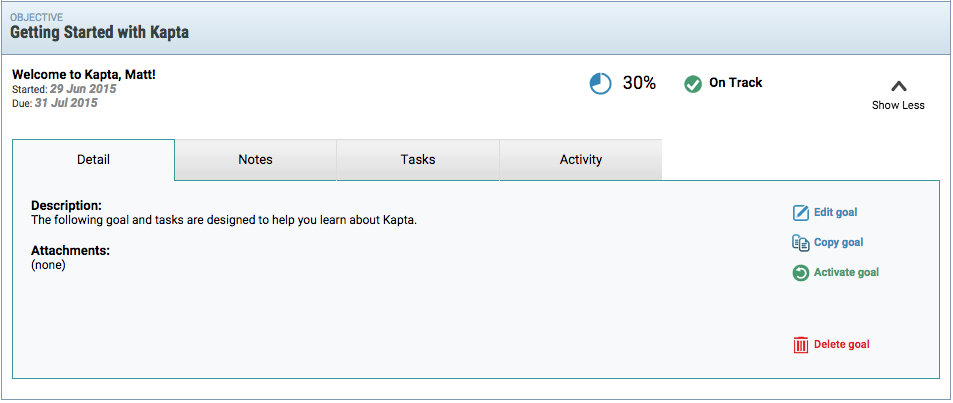
Task: Click the Edit goal link text
Action: click(x=836, y=212)
